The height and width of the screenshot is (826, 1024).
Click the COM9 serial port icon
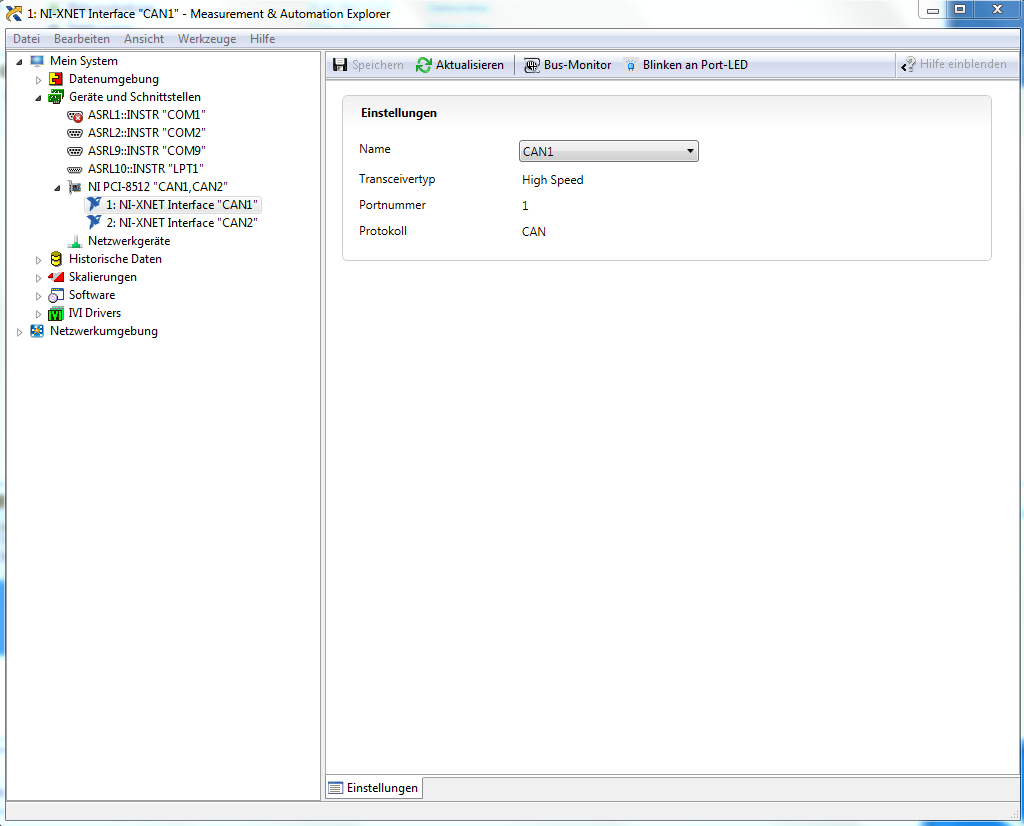pyautogui.click(x=75, y=151)
